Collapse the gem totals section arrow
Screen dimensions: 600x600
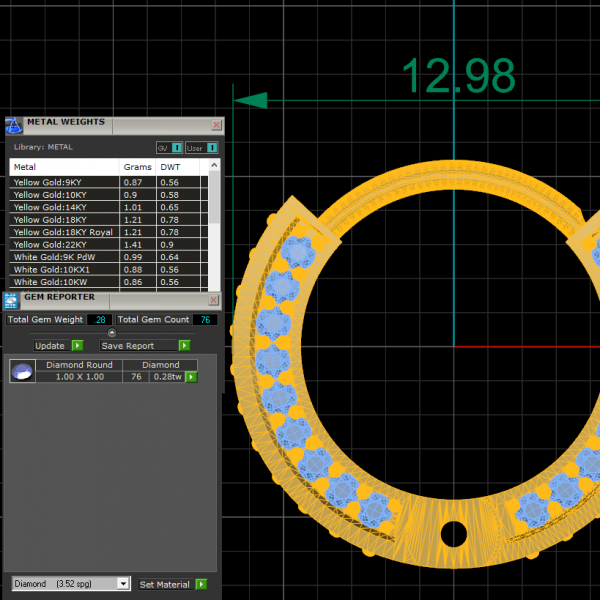point(112,333)
